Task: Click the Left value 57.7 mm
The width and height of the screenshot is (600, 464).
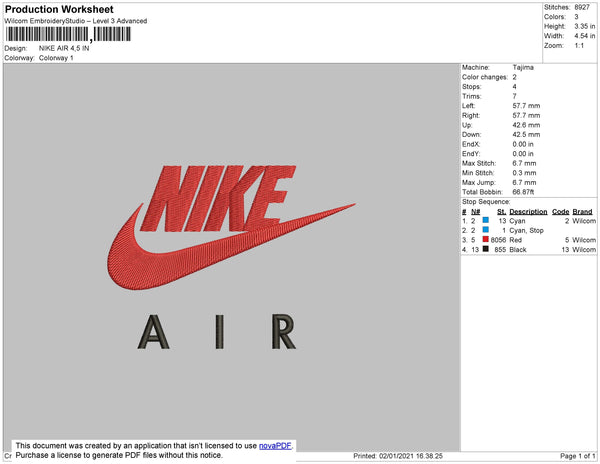Action: coord(526,106)
